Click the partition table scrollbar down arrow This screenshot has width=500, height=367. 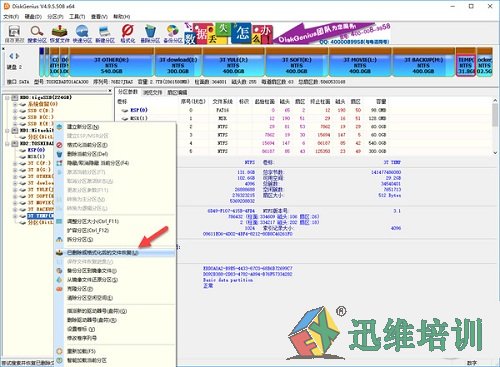click(x=495, y=152)
